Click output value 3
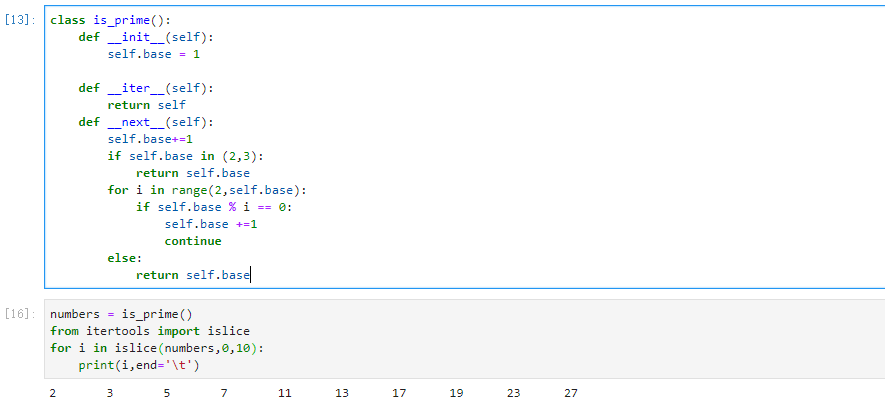The width and height of the screenshot is (885, 403). pos(110,393)
